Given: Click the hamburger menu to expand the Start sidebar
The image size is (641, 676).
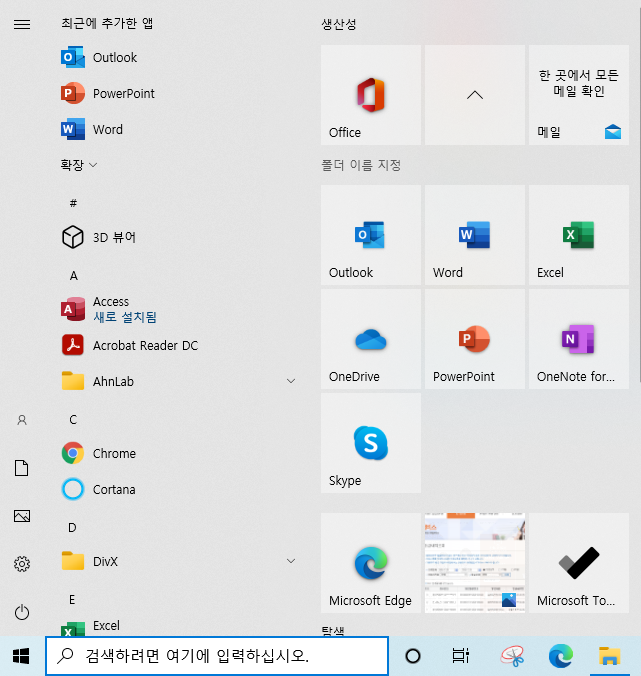Looking at the screenshot, I should [x=22, y=24].
